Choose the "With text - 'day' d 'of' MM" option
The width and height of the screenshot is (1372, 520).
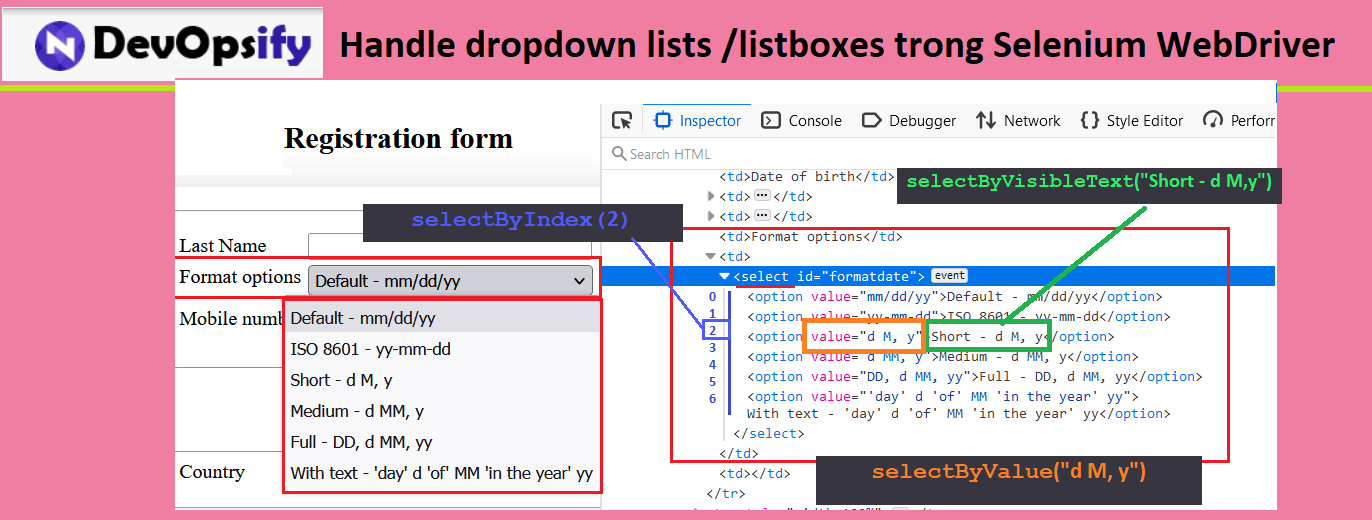(x=443, y=473)
